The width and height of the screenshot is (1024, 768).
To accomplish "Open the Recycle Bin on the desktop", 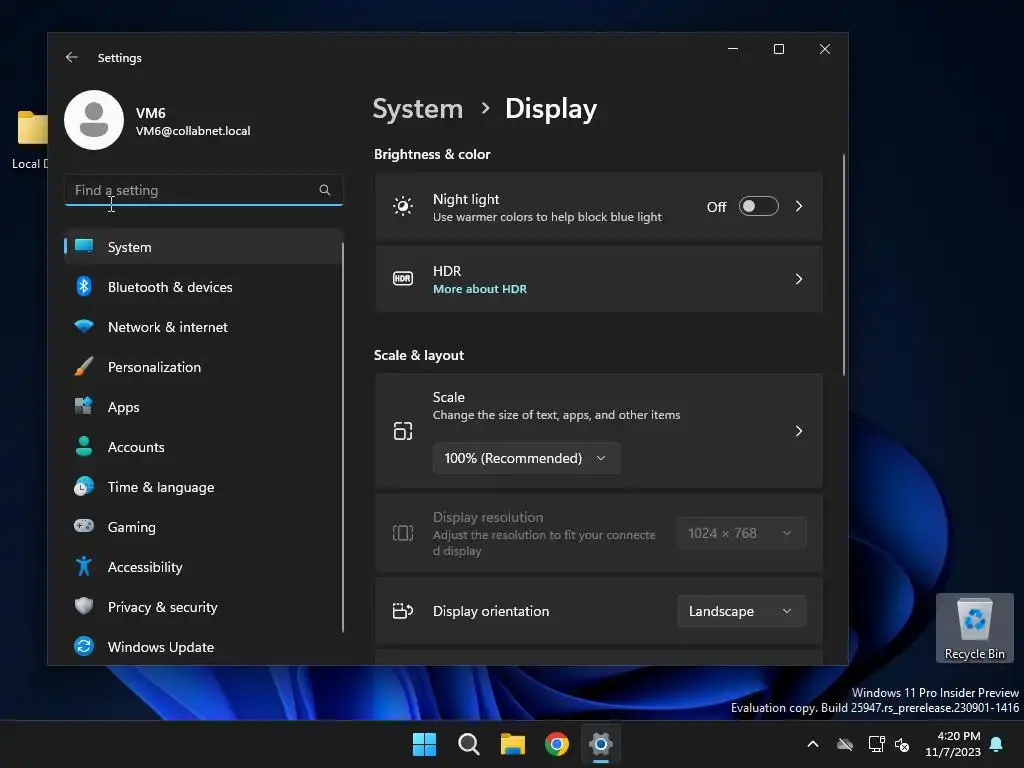I will pyautogui.click(x=974, y=628).
